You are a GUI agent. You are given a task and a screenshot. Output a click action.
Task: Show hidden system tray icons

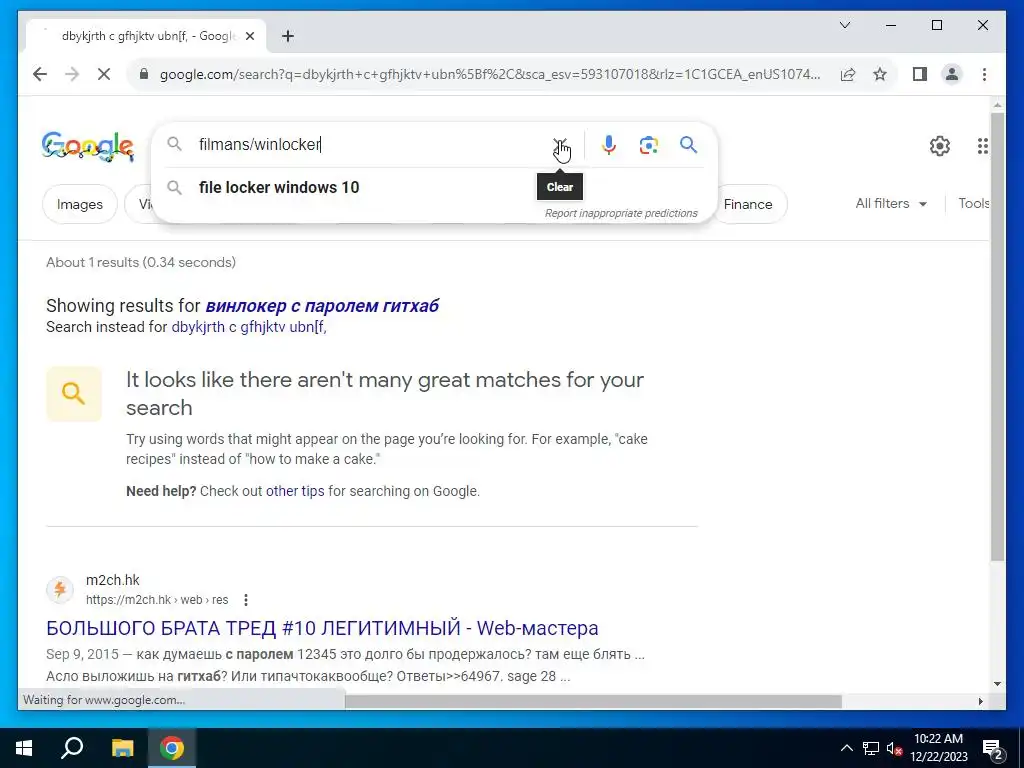tap(846, 748)
